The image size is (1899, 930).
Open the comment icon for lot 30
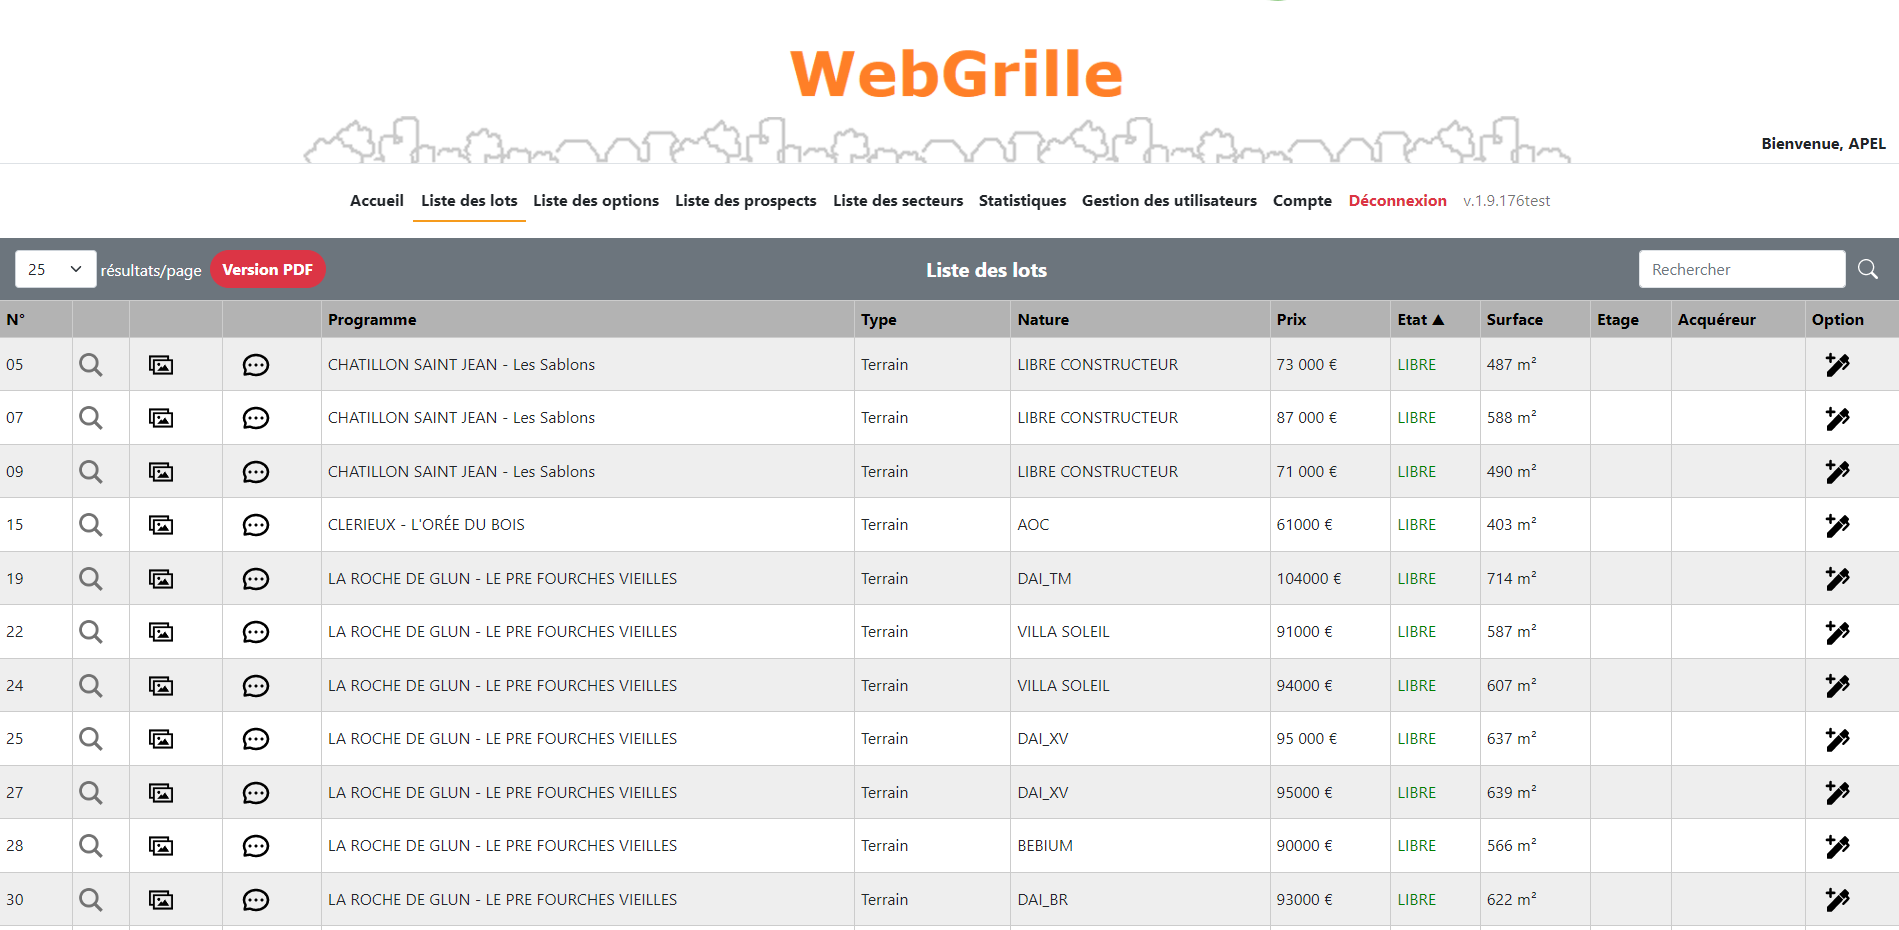point(256,900)
